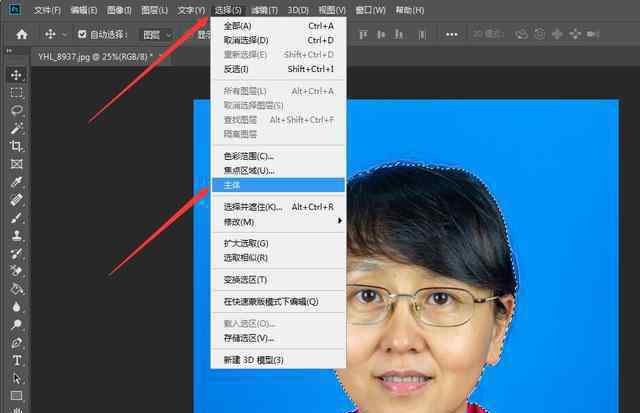Click the 3D slide icon
Screen dimensions: 640x413
(575, 34)
